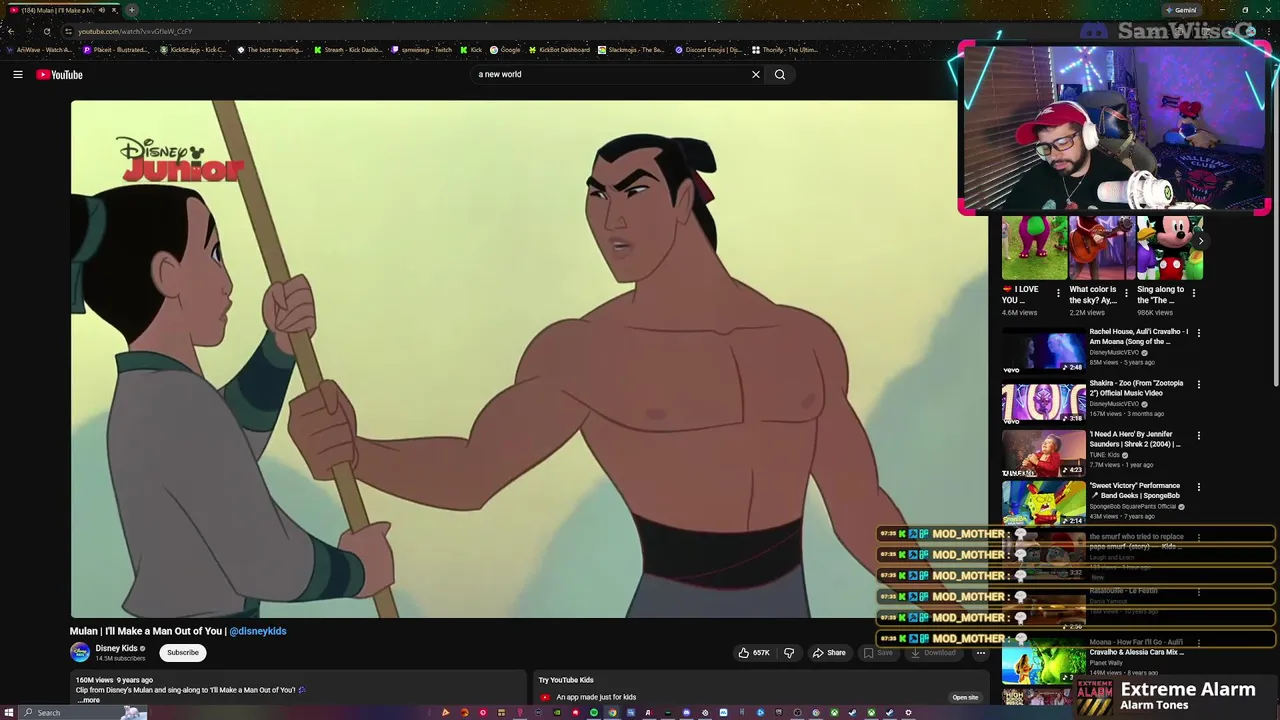
Task: Open the Google bookmark
Action: click(x=505, y=49)
